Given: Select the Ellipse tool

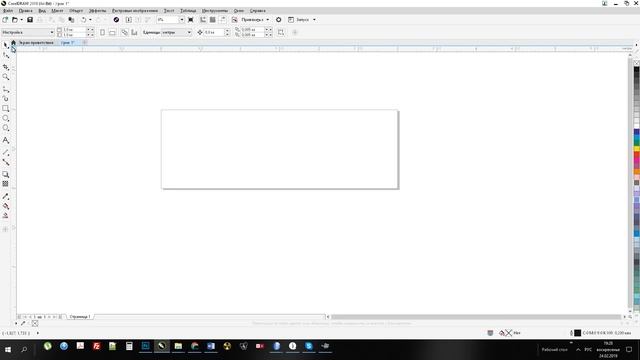Looking at the screenshot, I should click(6, 118).
